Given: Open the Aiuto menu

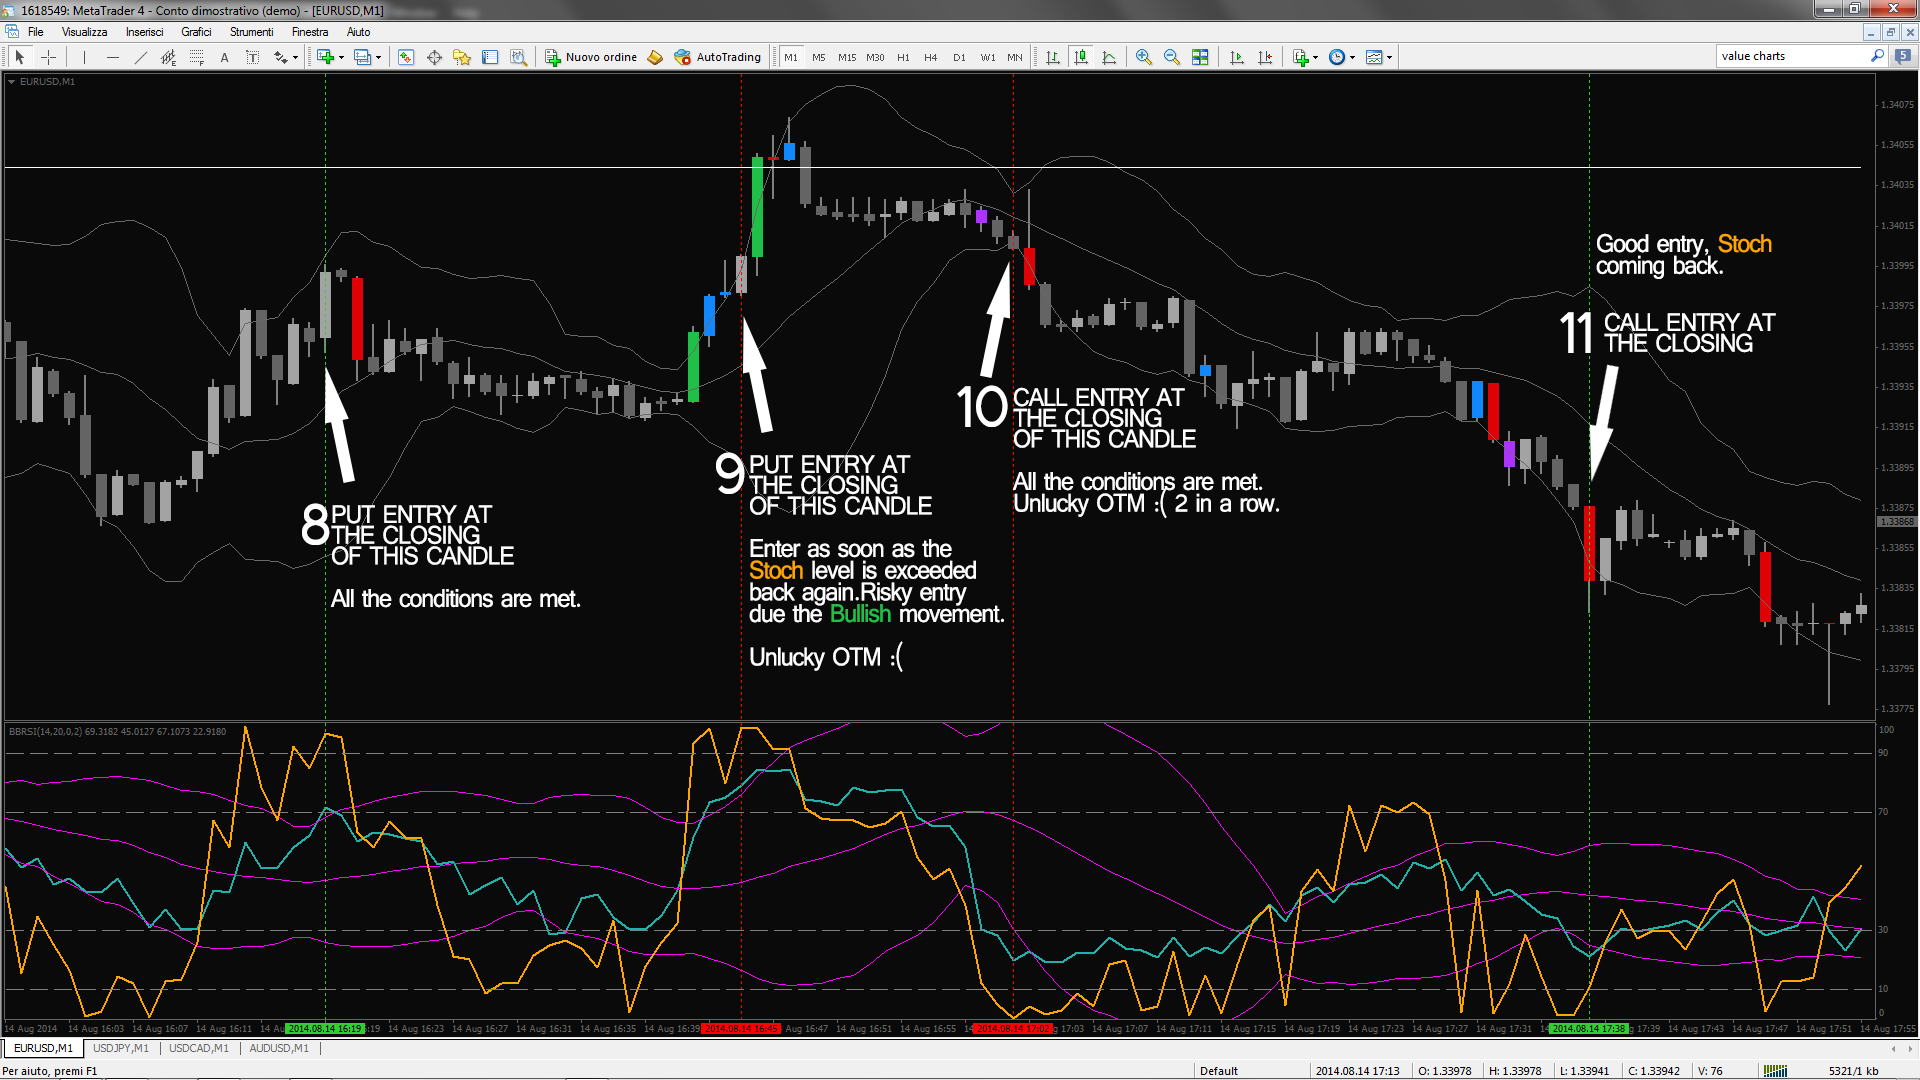Looking at the screenshot, I should pos(358,32).
